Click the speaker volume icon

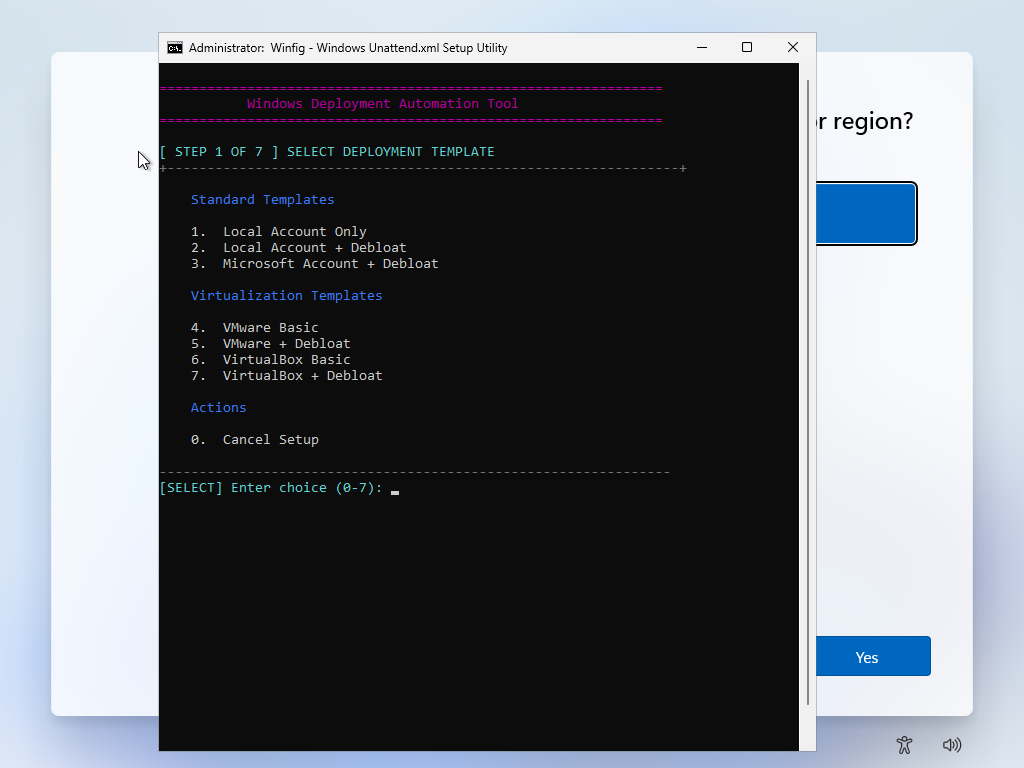[x=951, y=745]
